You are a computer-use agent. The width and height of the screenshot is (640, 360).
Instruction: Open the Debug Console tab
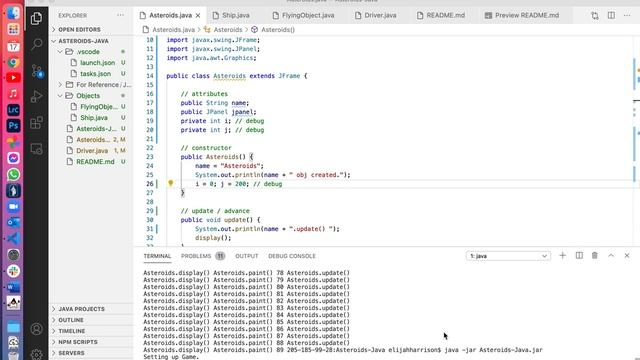coord(292,256)
